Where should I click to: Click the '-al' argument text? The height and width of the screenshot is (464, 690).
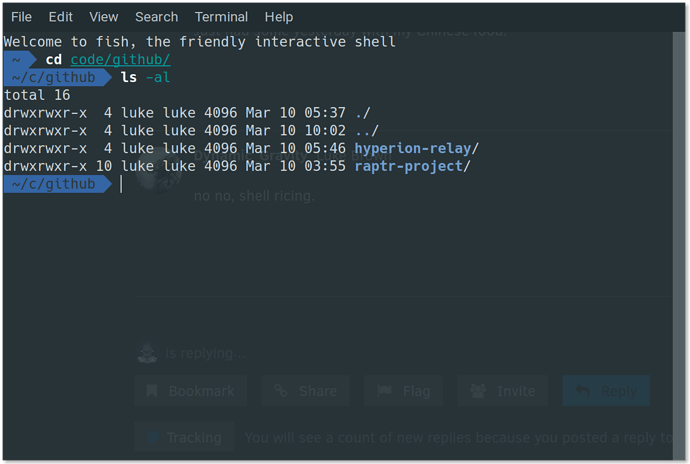pyautogui.click(x=158, y=77)
